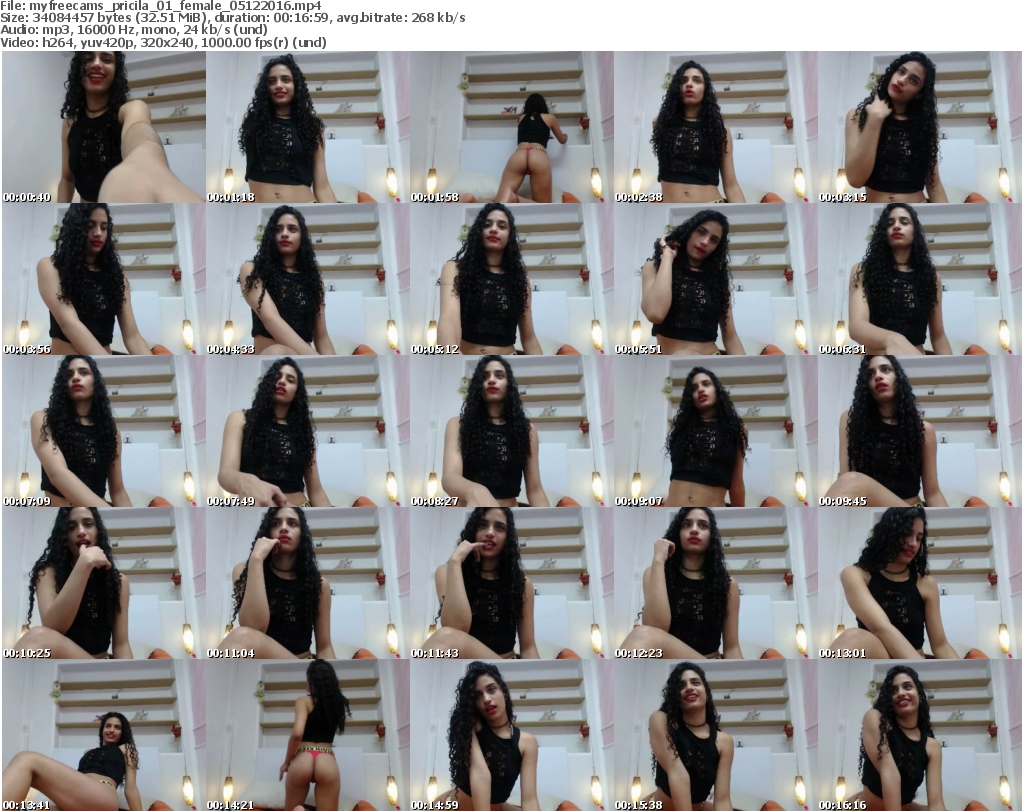
Task: Pick the preview frame at 00:07:09
Action: [x=104, y=431]
